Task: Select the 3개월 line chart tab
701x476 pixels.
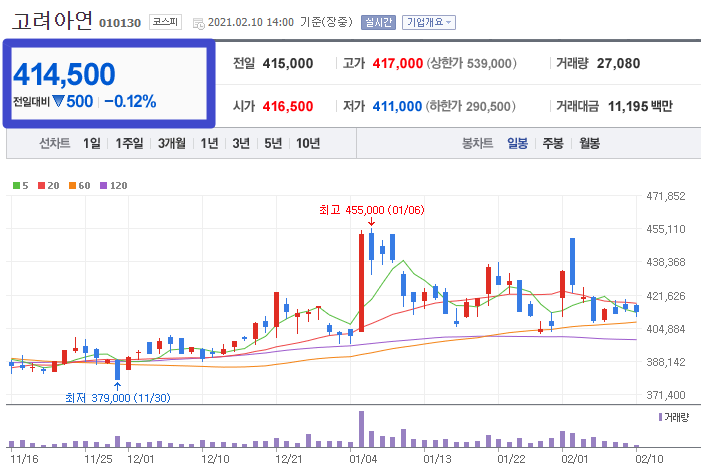Action: point(172,143)
